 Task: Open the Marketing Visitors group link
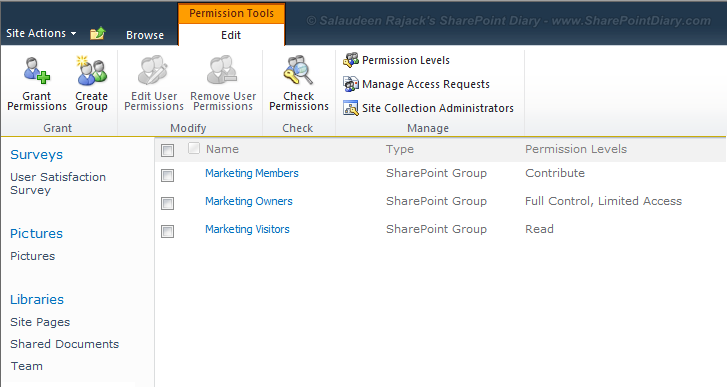point(247,229)
